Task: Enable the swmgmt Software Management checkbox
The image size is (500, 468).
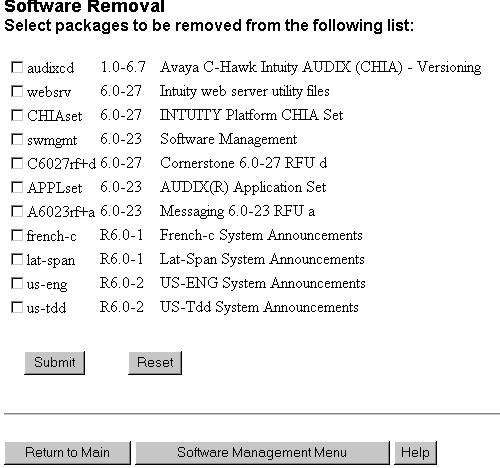Action: [17, 139]
